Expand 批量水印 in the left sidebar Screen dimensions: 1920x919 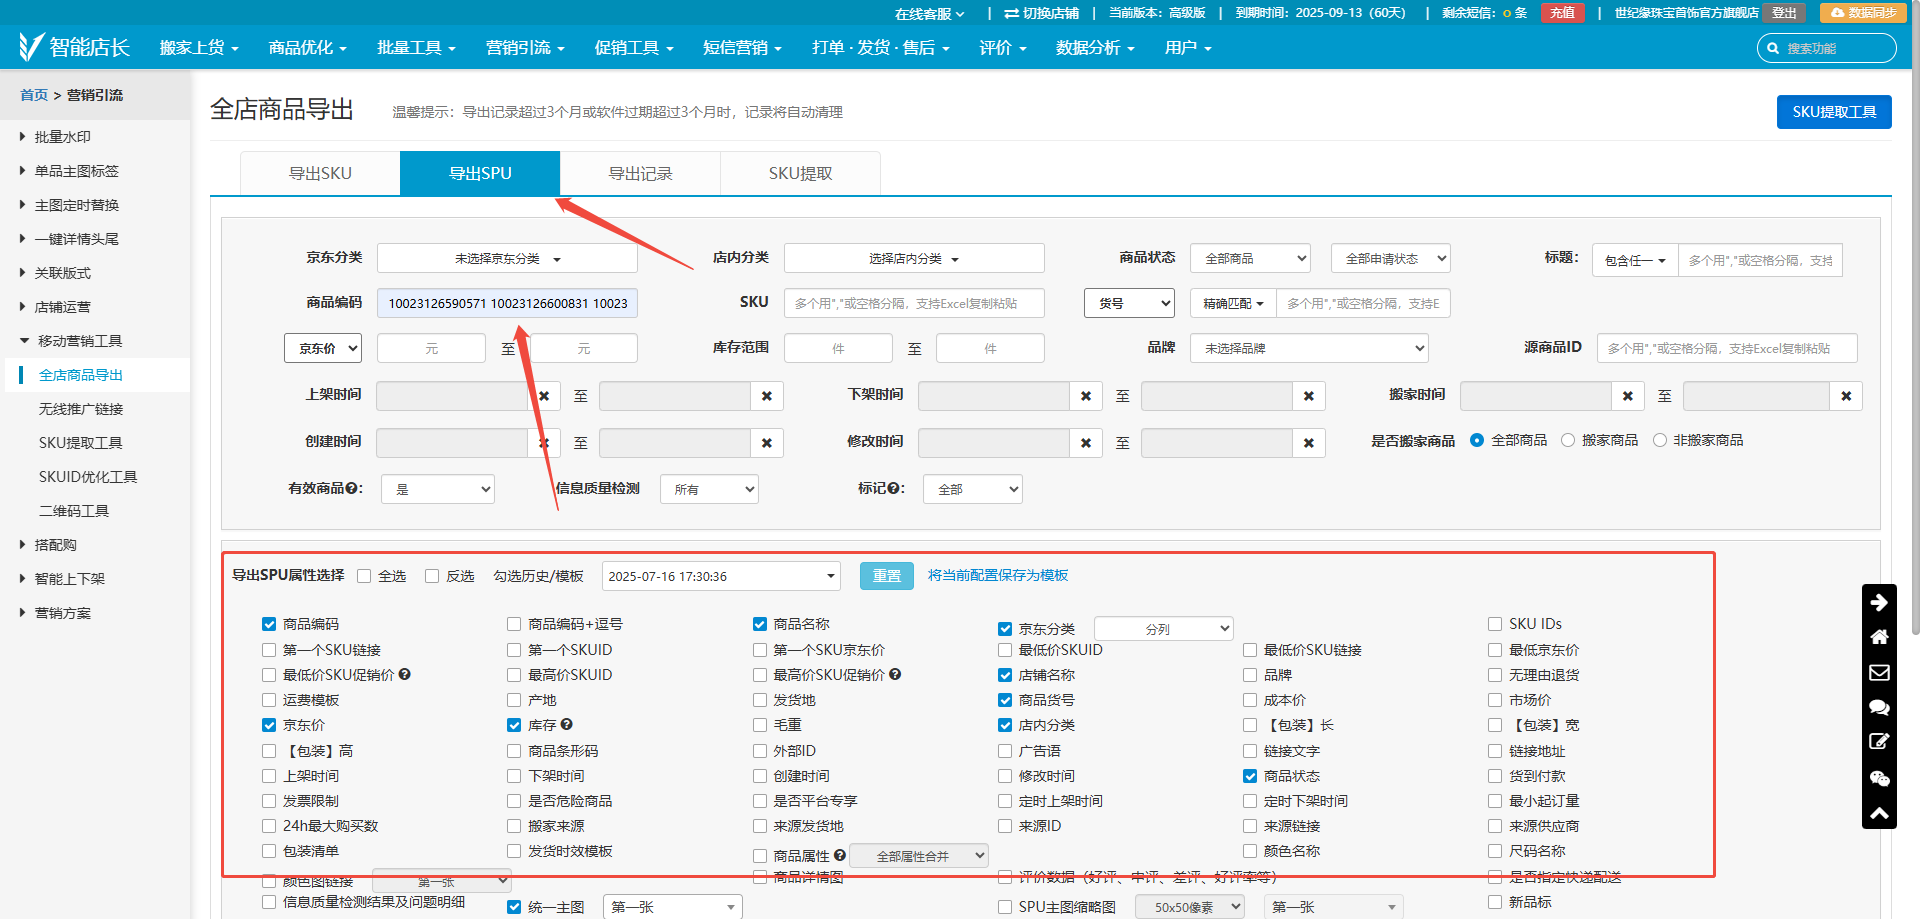point(62,137)
